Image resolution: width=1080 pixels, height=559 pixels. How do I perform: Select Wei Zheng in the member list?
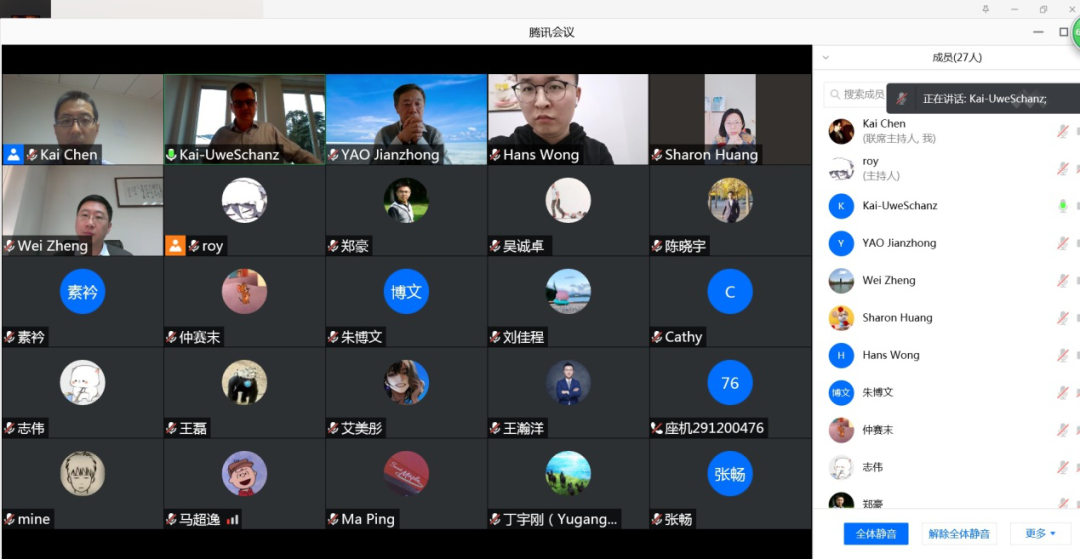click(888, 281)
